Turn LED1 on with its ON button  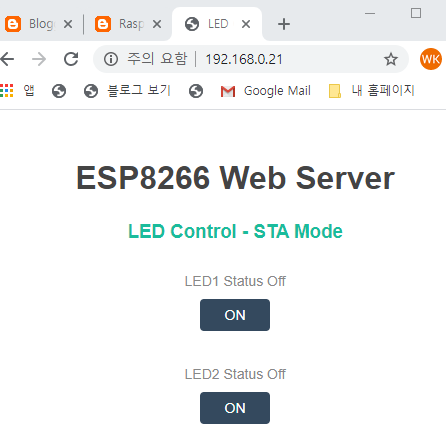(235, 315)
